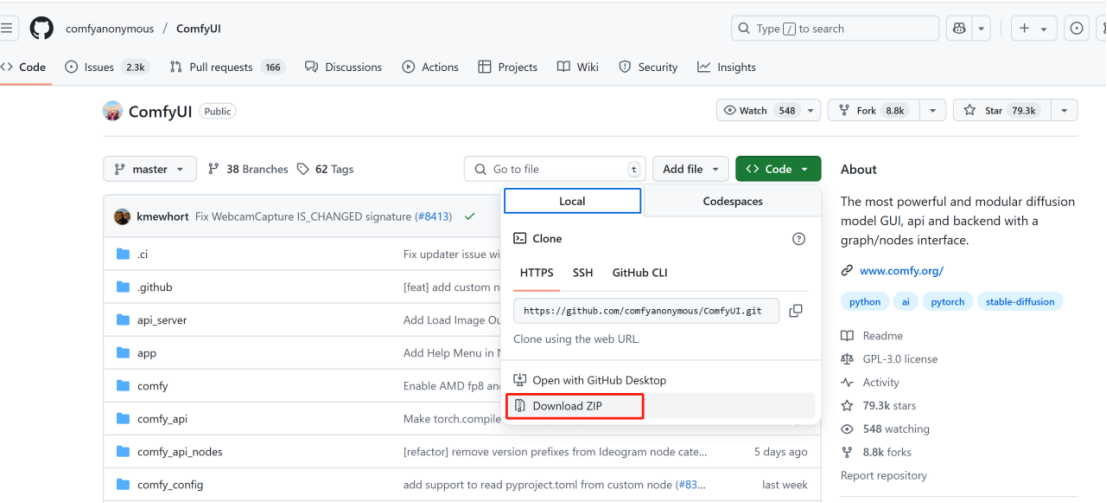Copy the clone URL to clipboard

796,311
